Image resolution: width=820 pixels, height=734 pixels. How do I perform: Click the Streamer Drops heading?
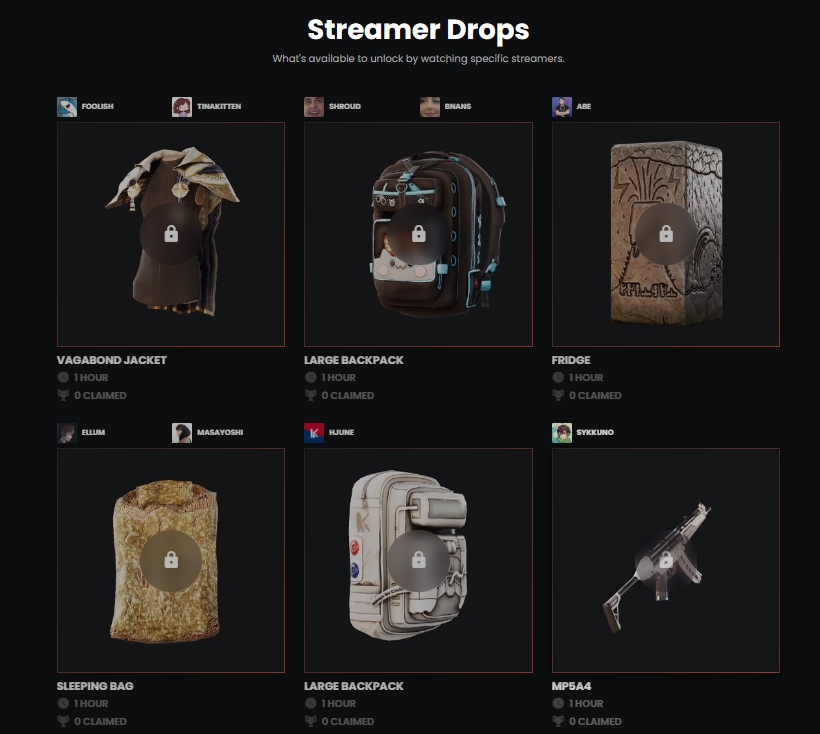click(418, 30)
